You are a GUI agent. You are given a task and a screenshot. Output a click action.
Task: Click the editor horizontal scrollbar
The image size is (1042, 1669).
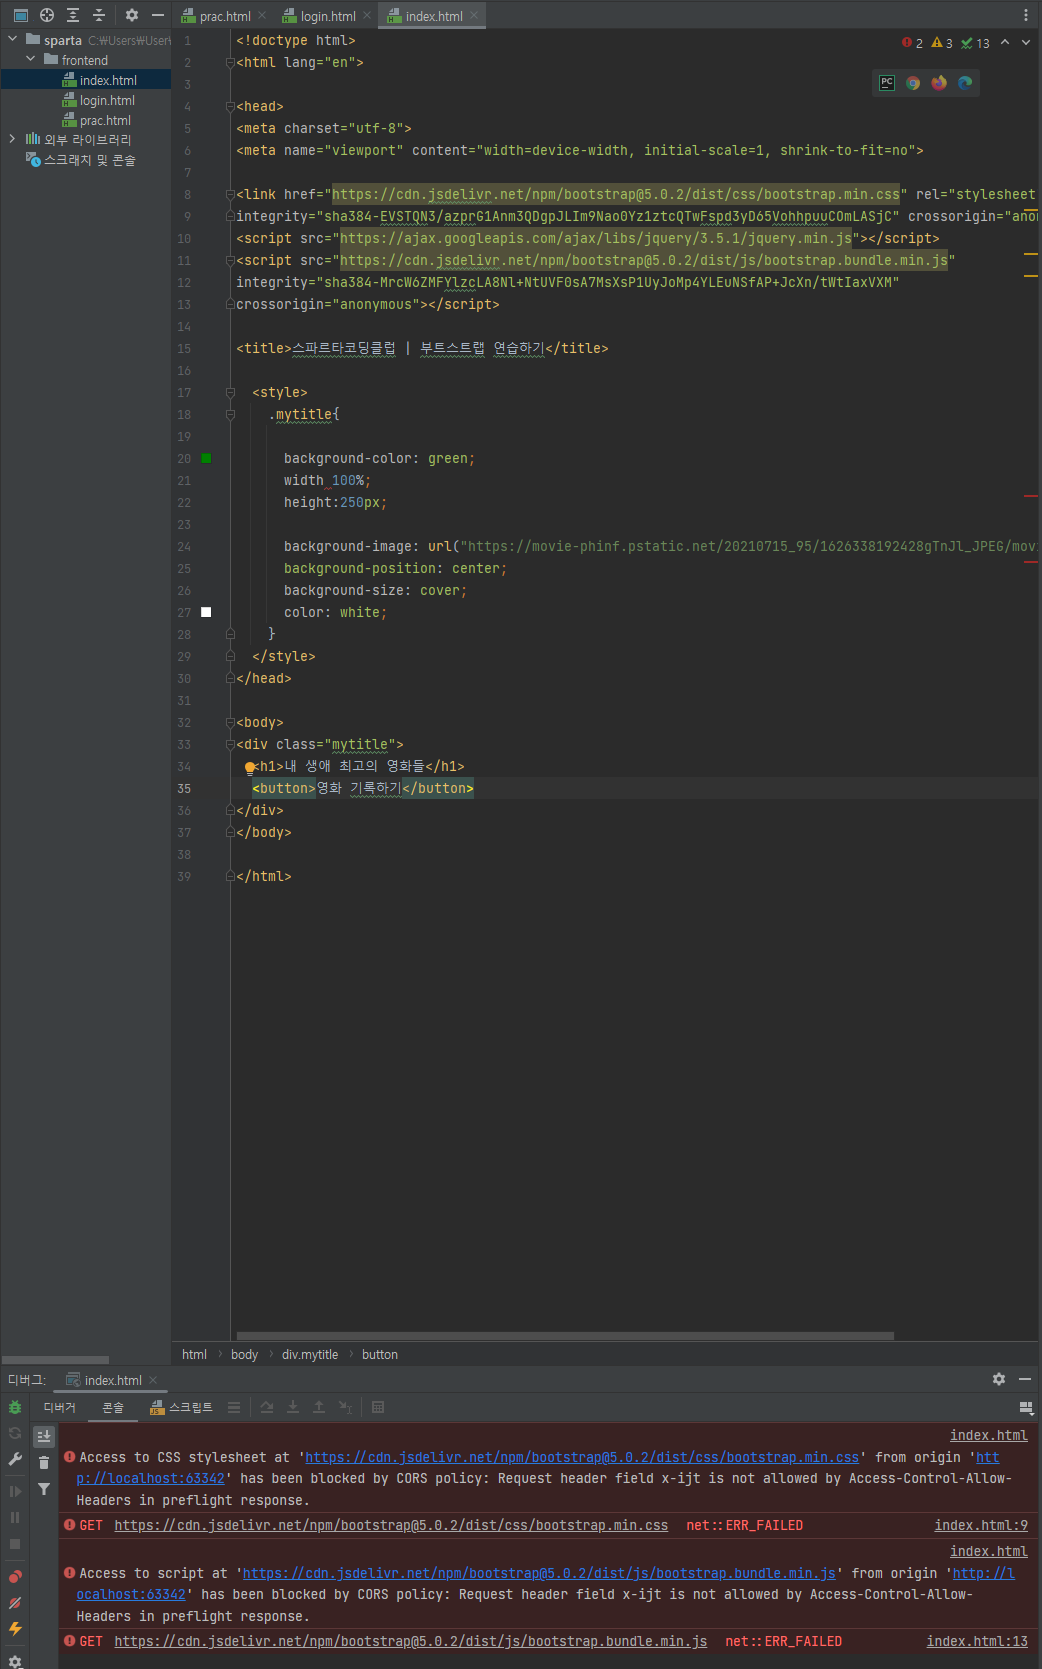click(565, 1335)
